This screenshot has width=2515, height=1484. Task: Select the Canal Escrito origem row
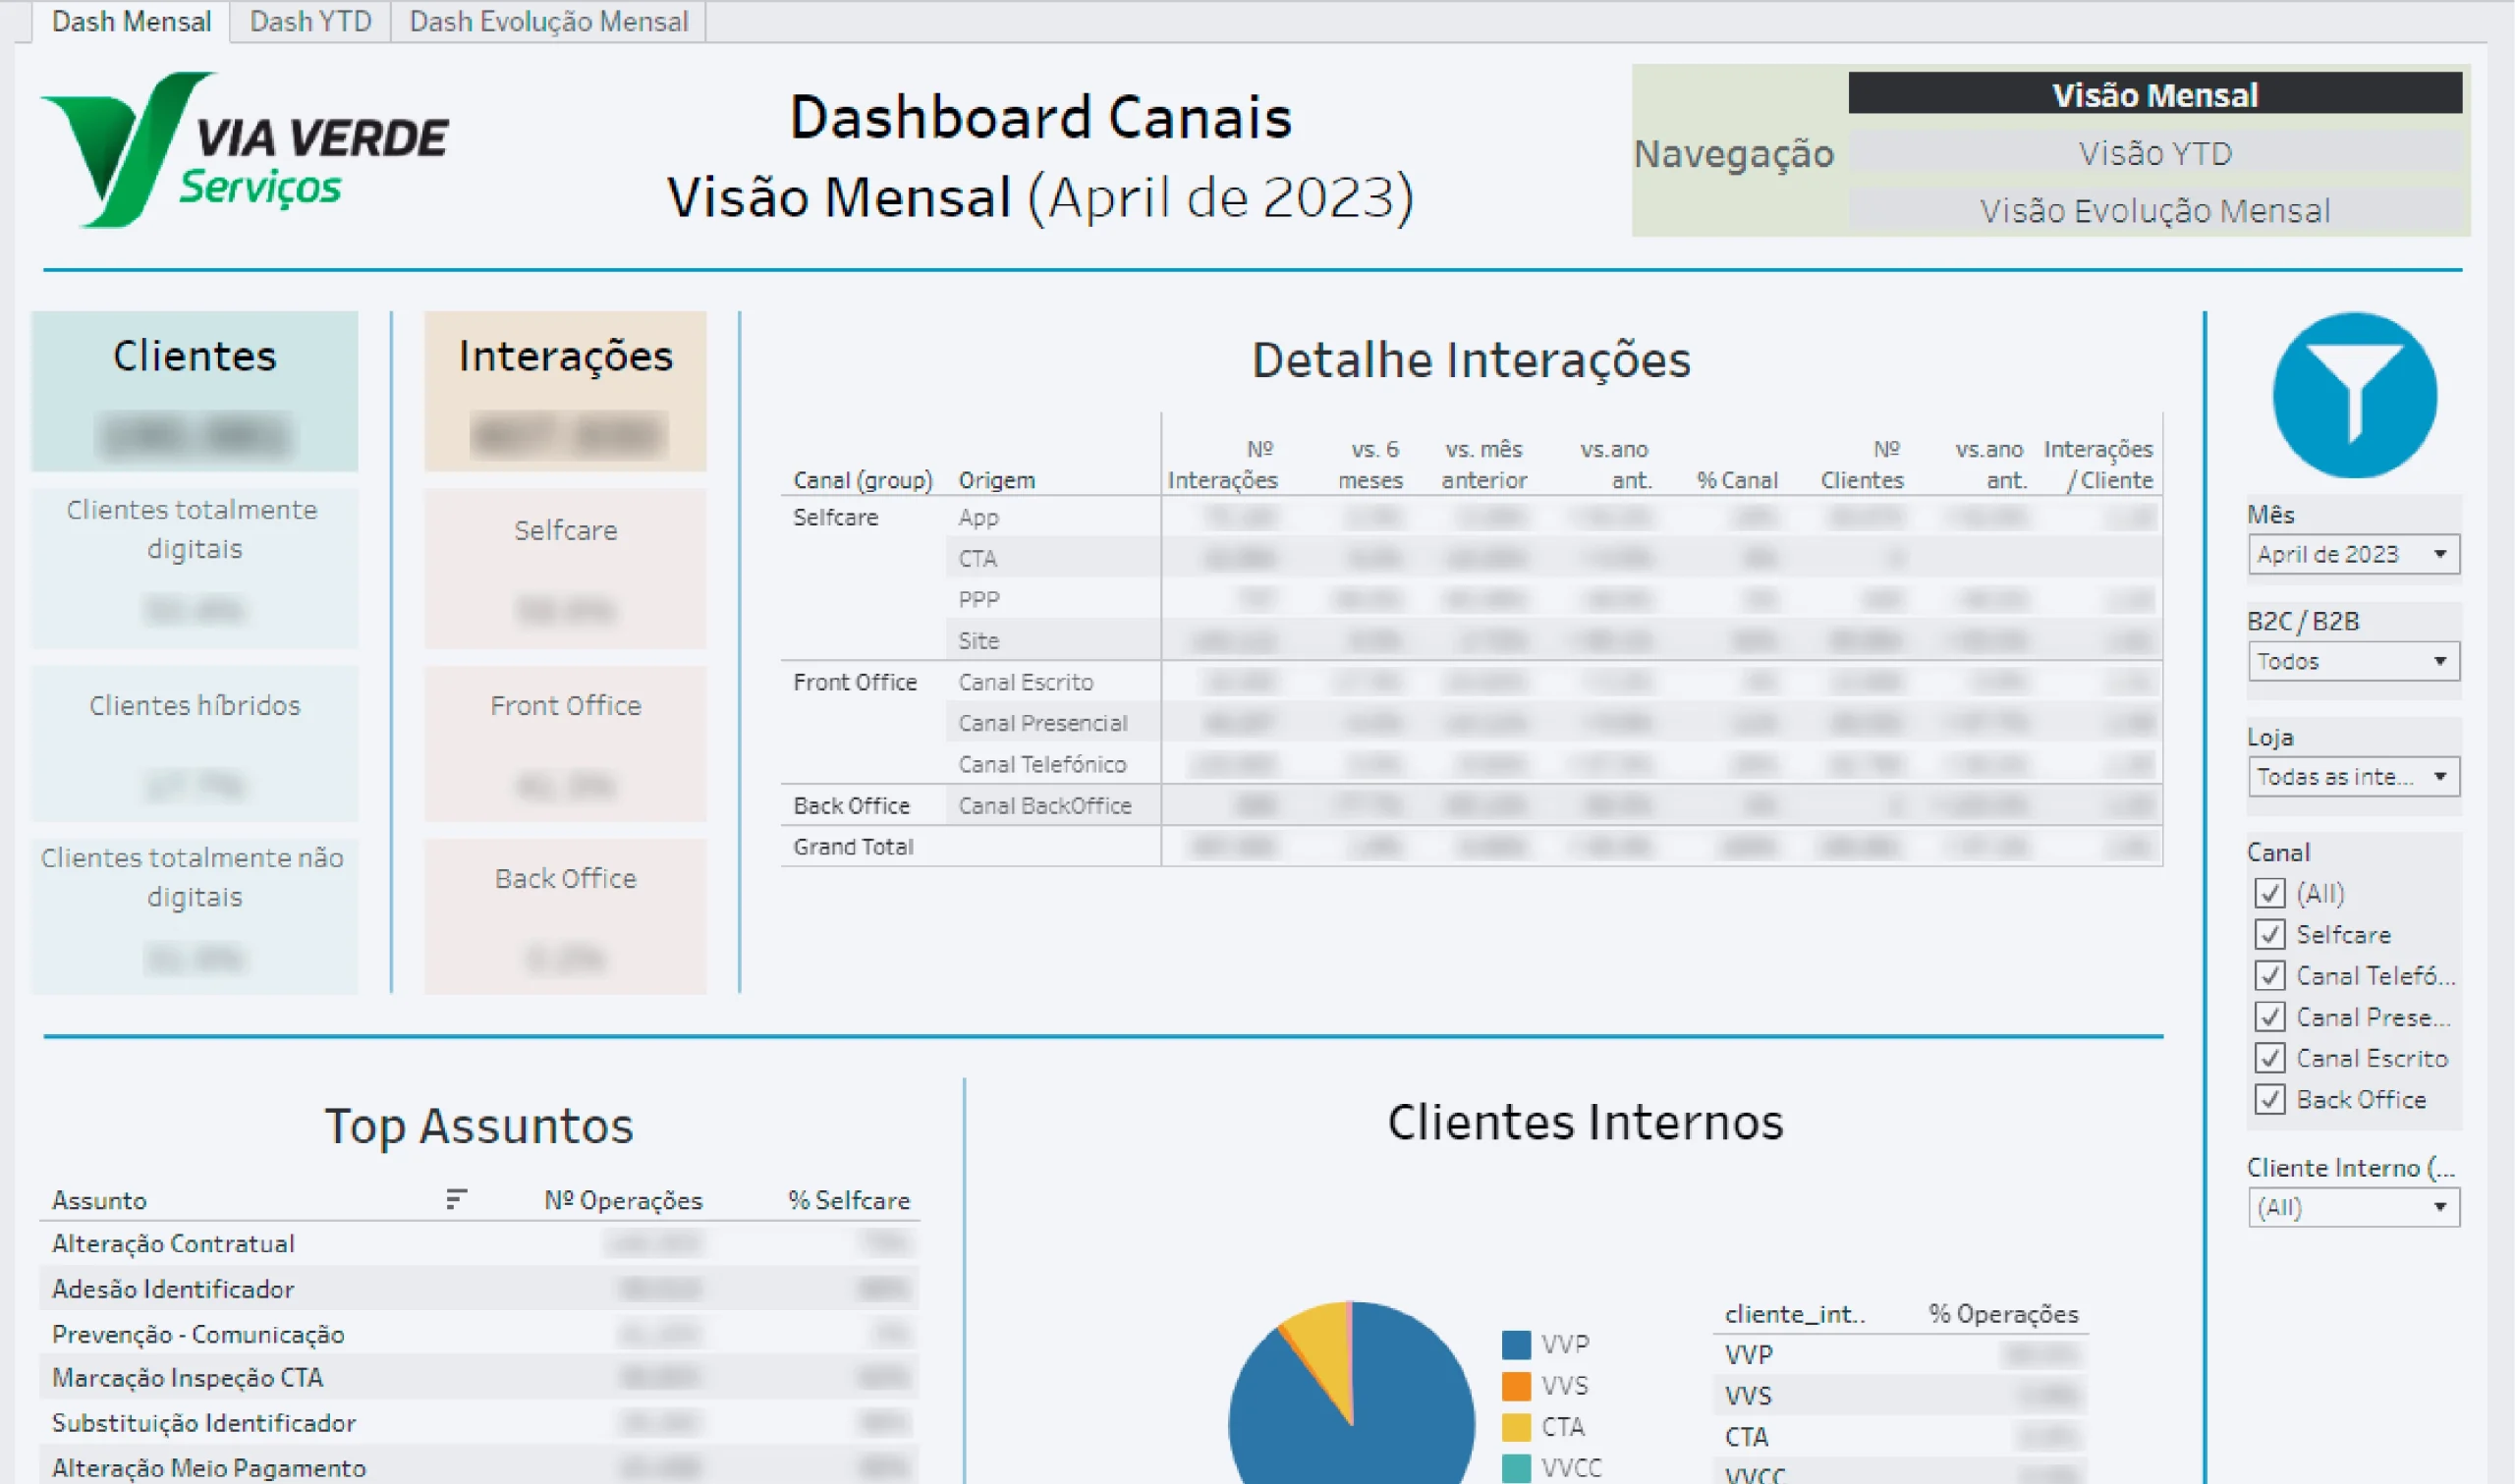click(1552, 682)
